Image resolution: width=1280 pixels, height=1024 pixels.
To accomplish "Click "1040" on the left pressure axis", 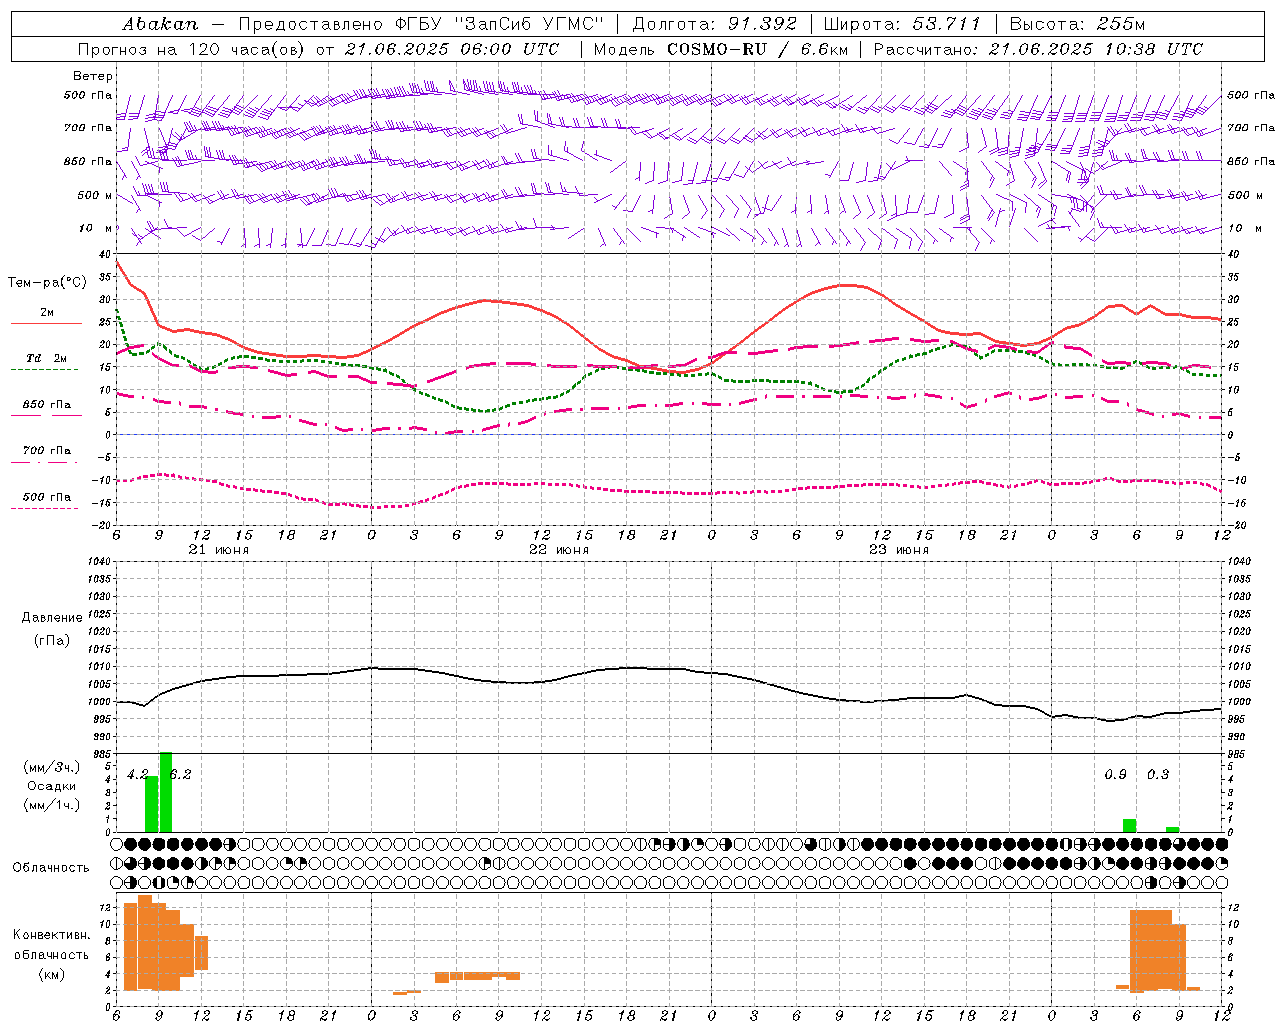I will point(96,562).
